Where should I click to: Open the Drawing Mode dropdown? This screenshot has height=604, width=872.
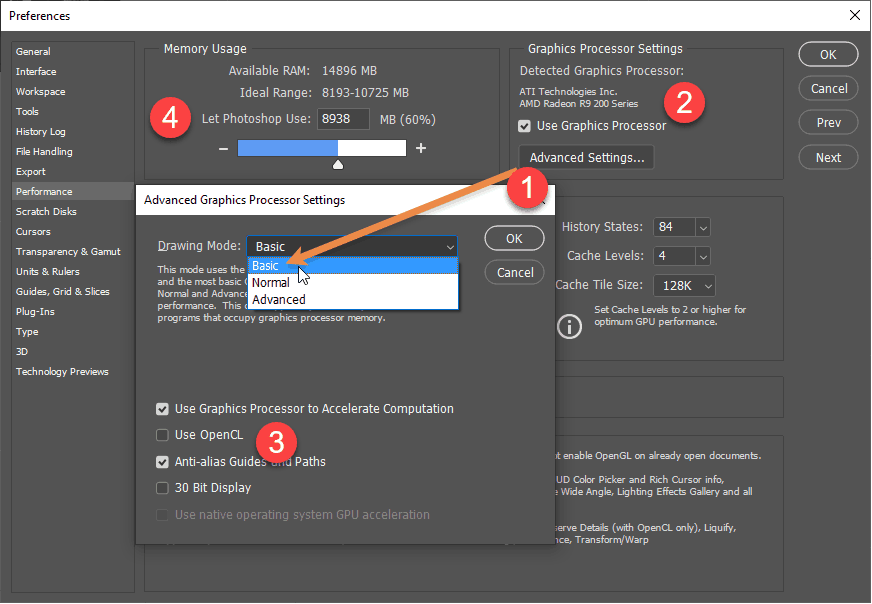click(x=353, y=246)
